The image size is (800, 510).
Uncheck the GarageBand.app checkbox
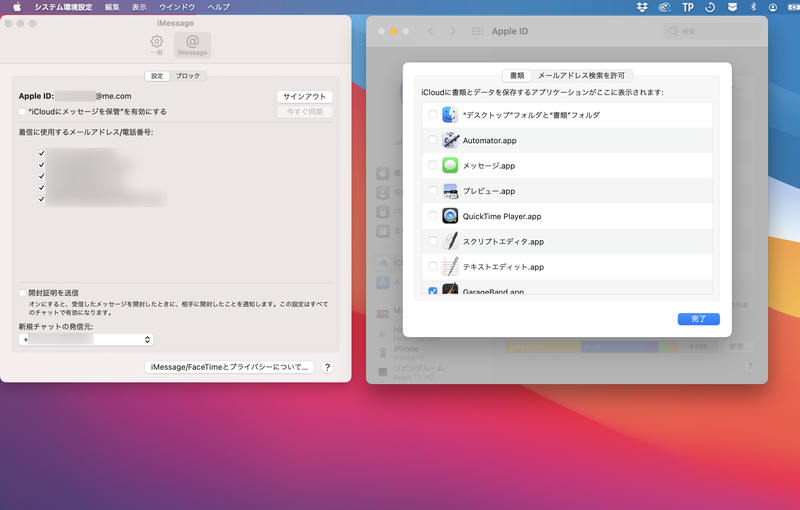click(x=433, y=291)
